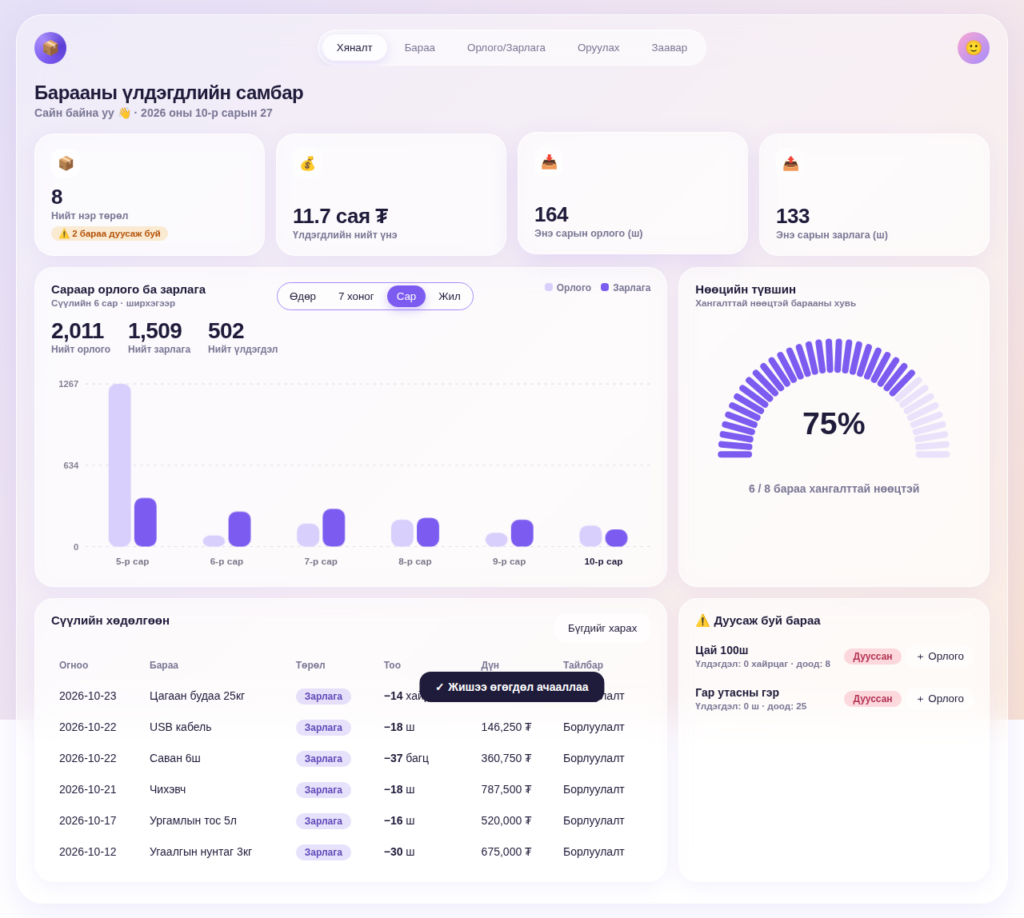Click the inbox tray icon on Энэ сарын орлого card

549,162
